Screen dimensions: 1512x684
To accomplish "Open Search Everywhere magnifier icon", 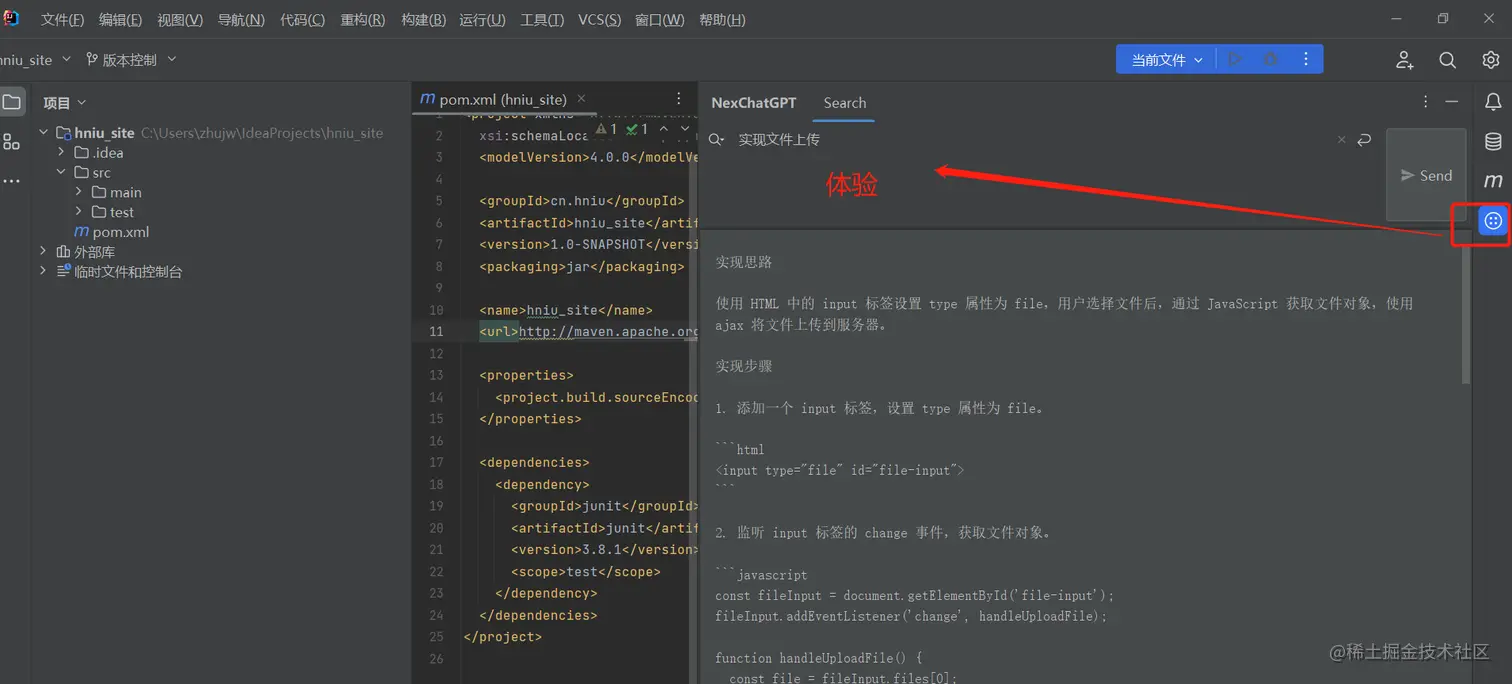I will point(1447,60).
